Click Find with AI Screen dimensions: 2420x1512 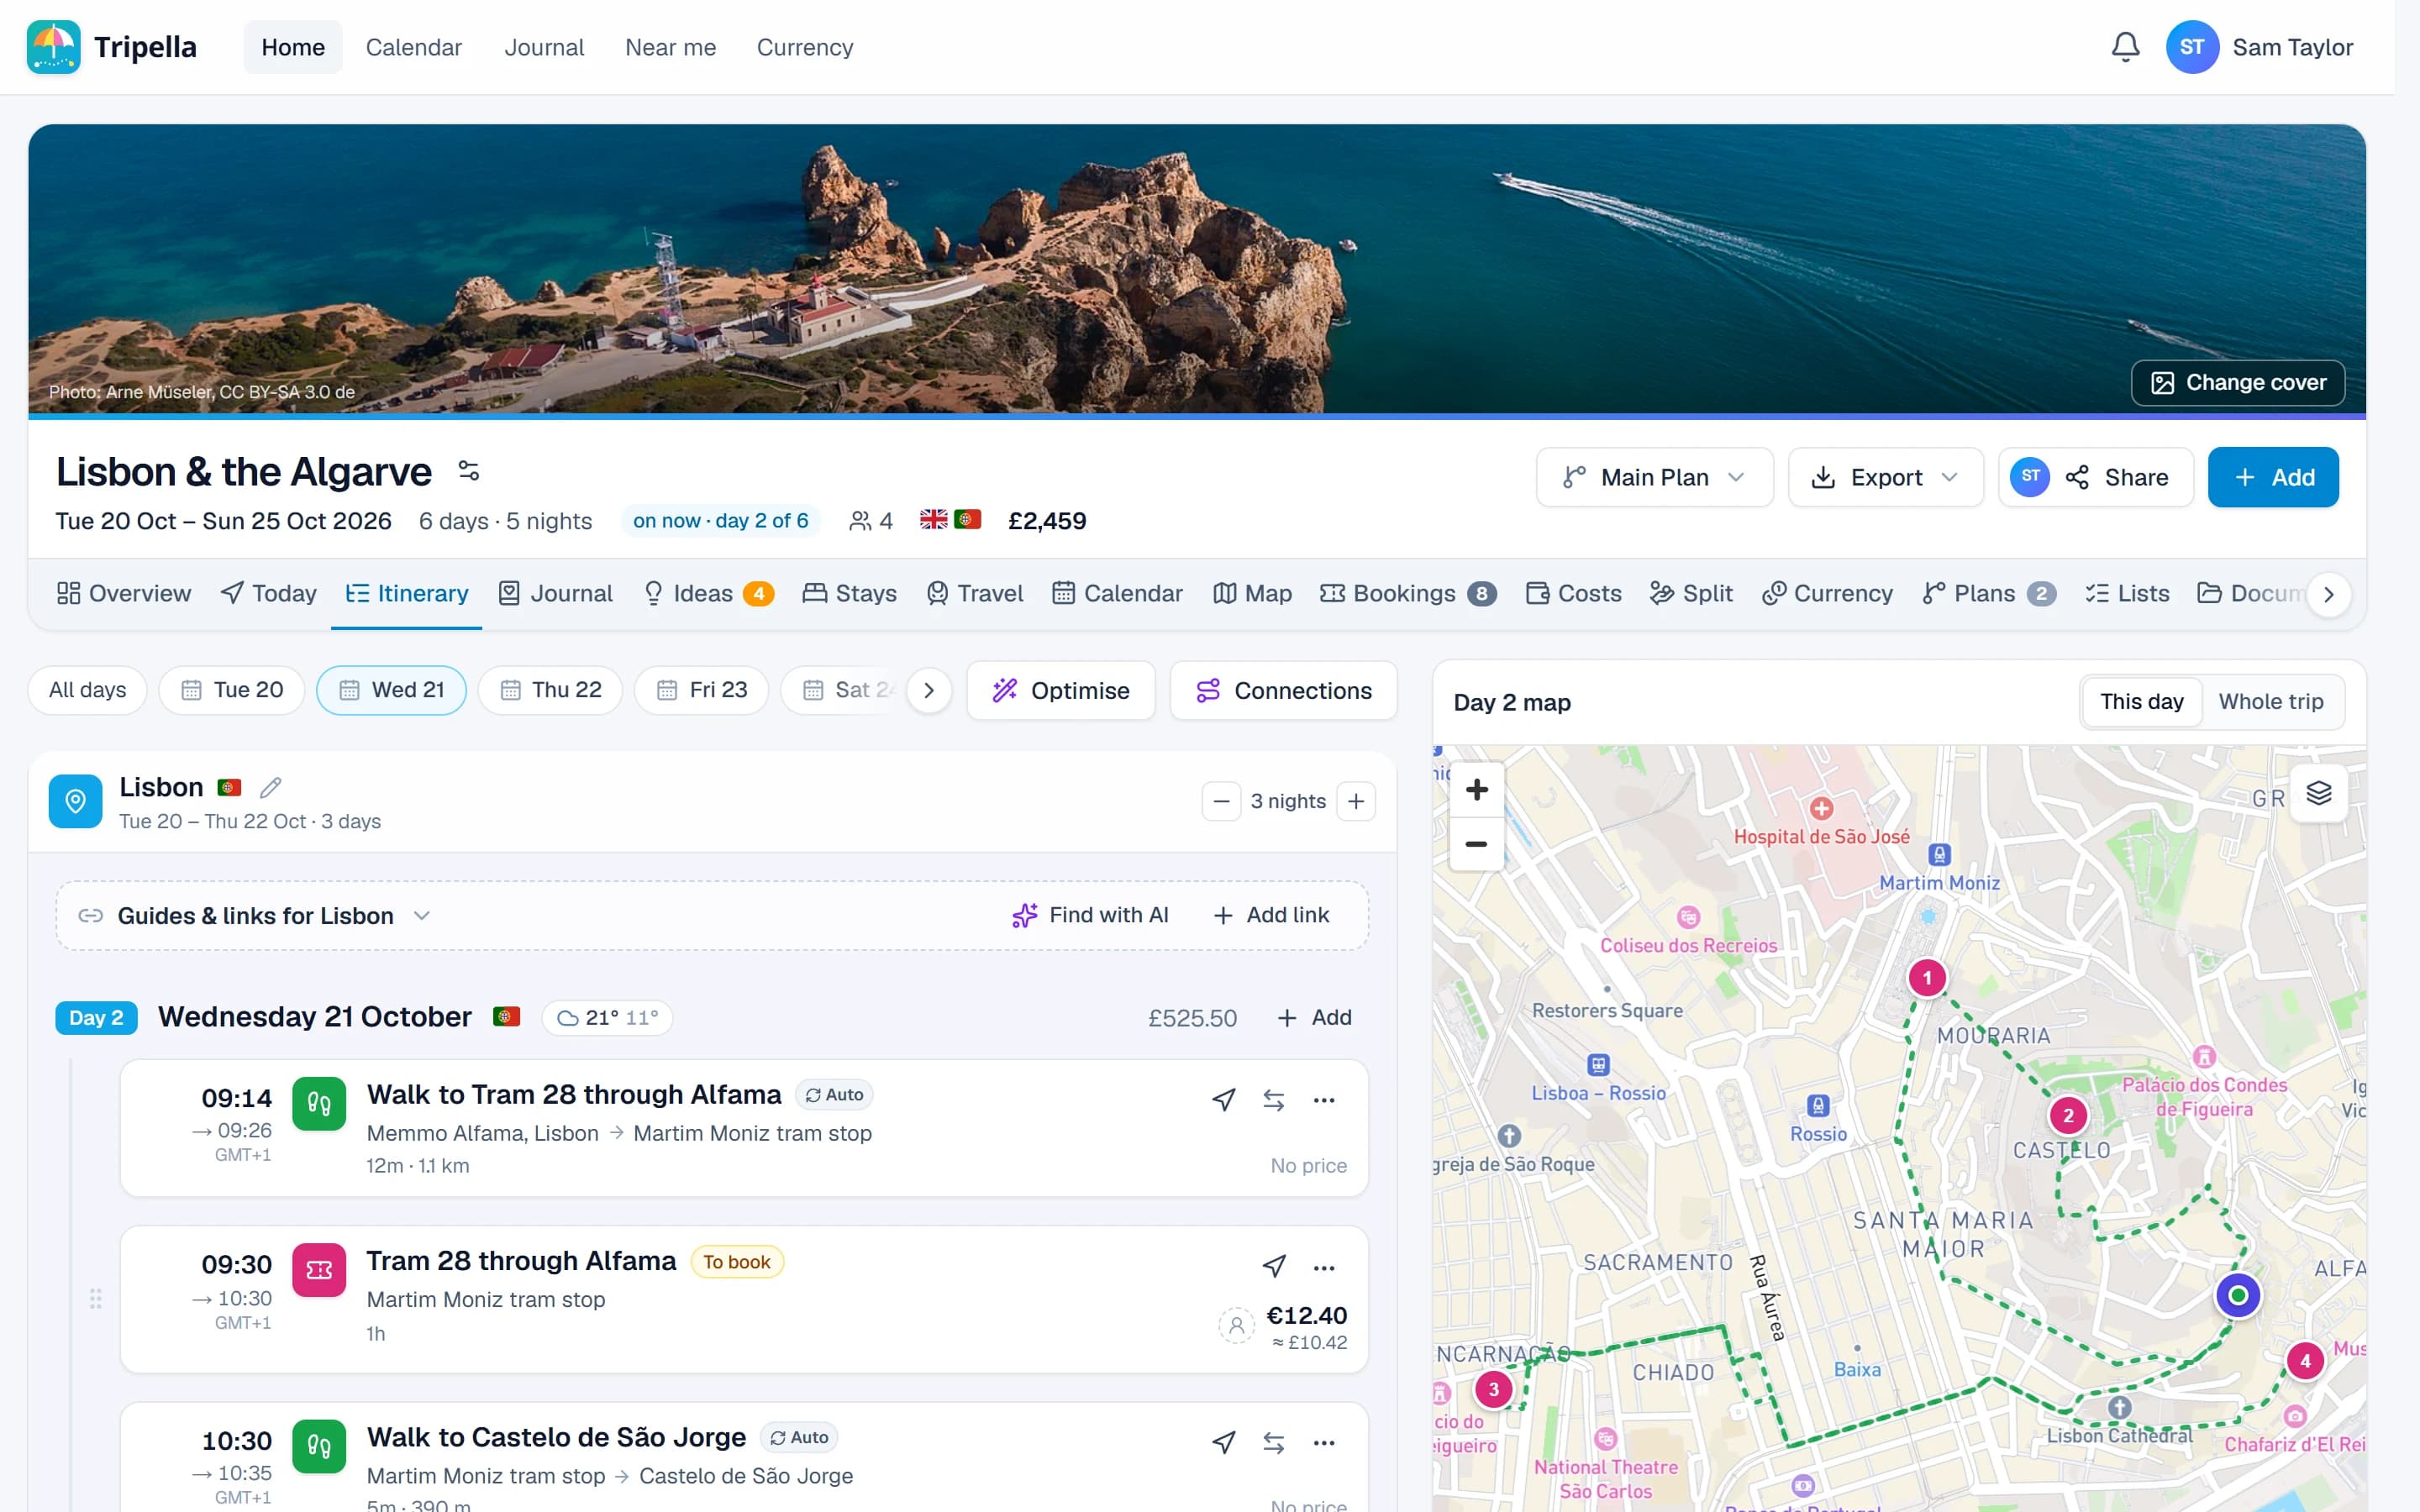pos(1090,915)
